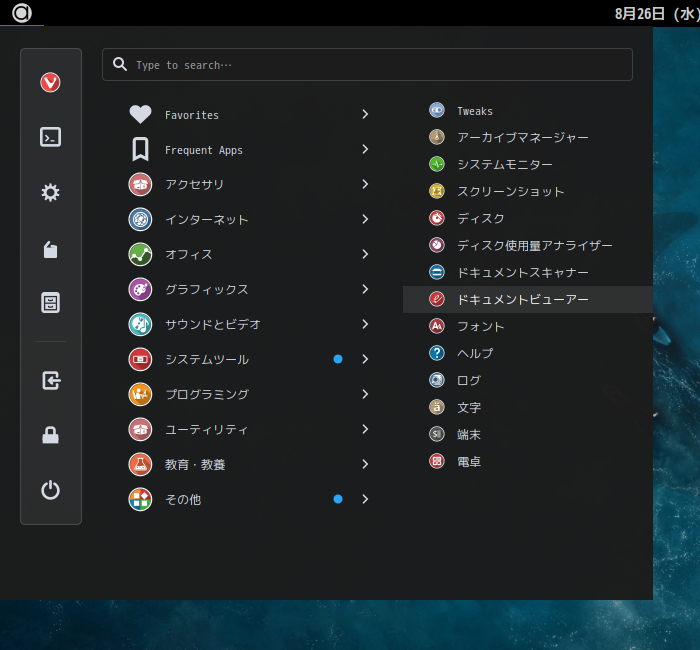Launch スクリーンショット by its label
Viewport: 700px width, 650px height.
[x=511, y=192]
